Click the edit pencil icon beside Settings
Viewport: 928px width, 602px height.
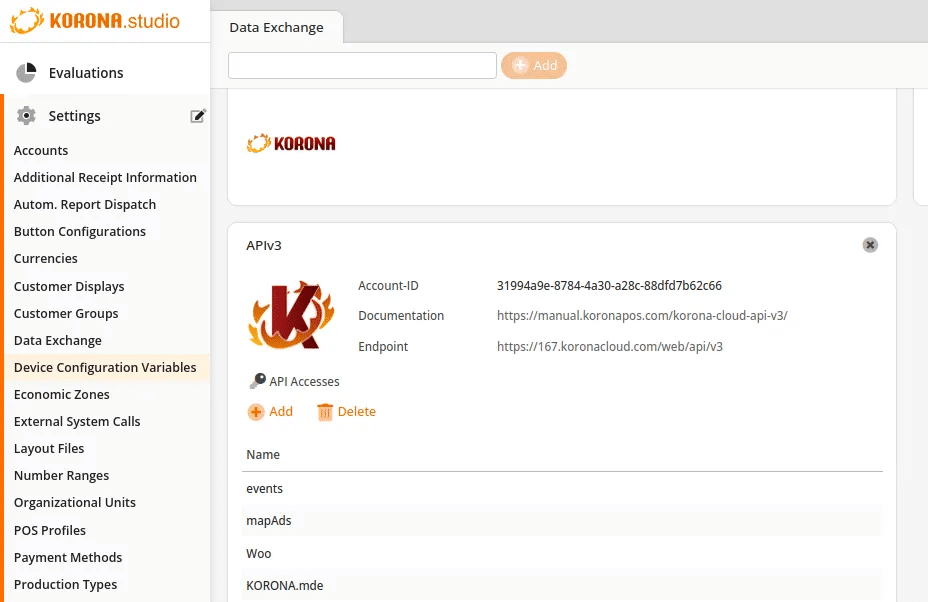point(198,116)
